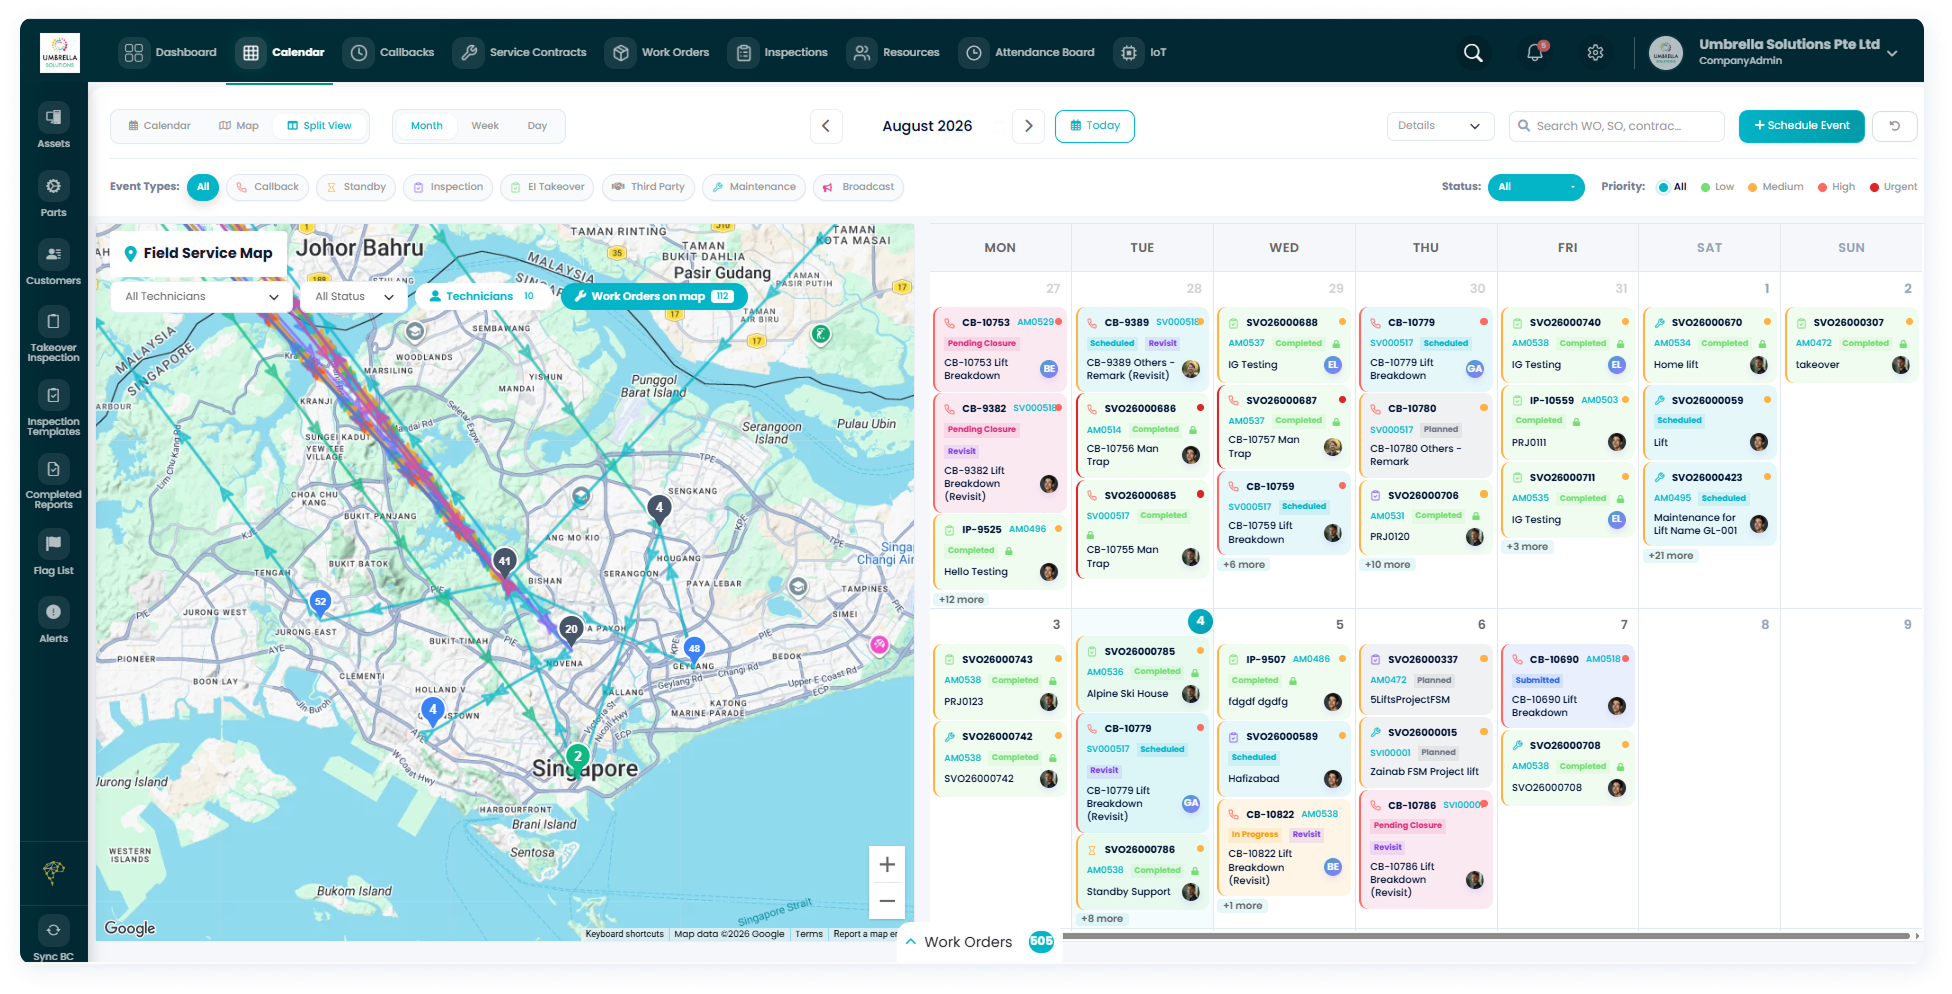Select High priority filter

1837,187
